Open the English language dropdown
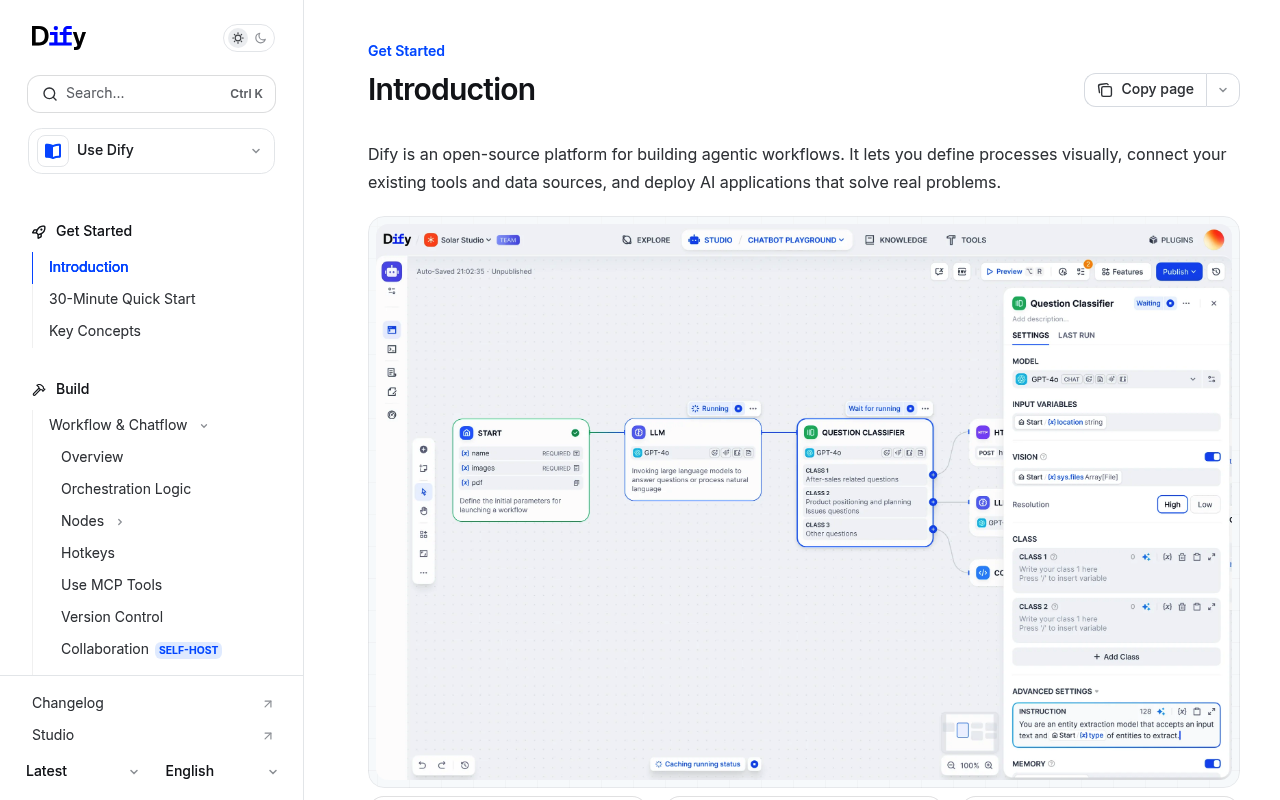The image size is (1280, 800). click(x=221, y=771)
